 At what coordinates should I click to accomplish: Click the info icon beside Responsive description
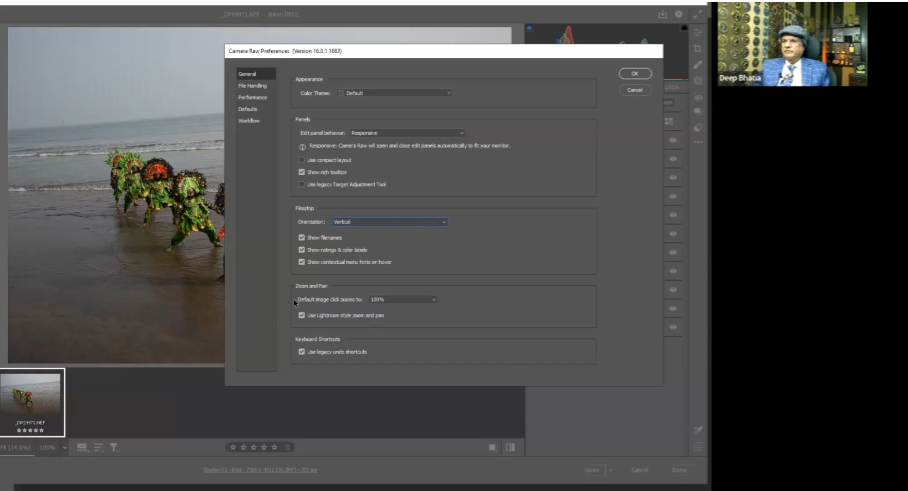[x=302, y=146]
